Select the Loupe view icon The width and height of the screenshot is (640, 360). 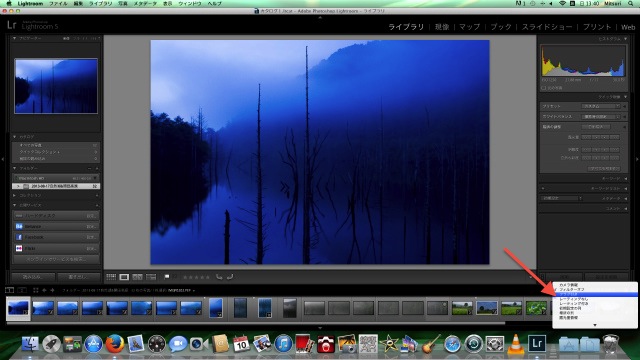pos(124,277)
